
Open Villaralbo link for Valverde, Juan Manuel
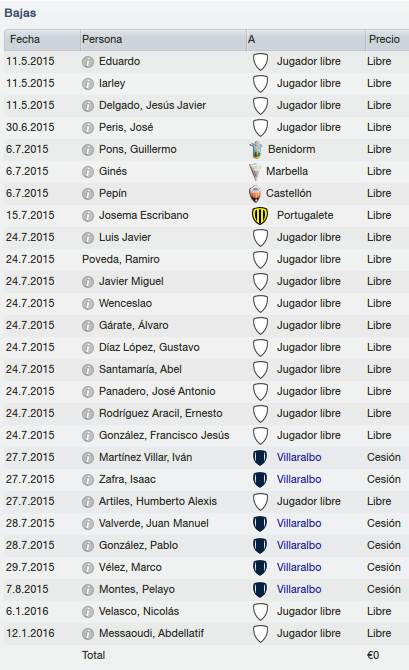(x=299, y=523)
